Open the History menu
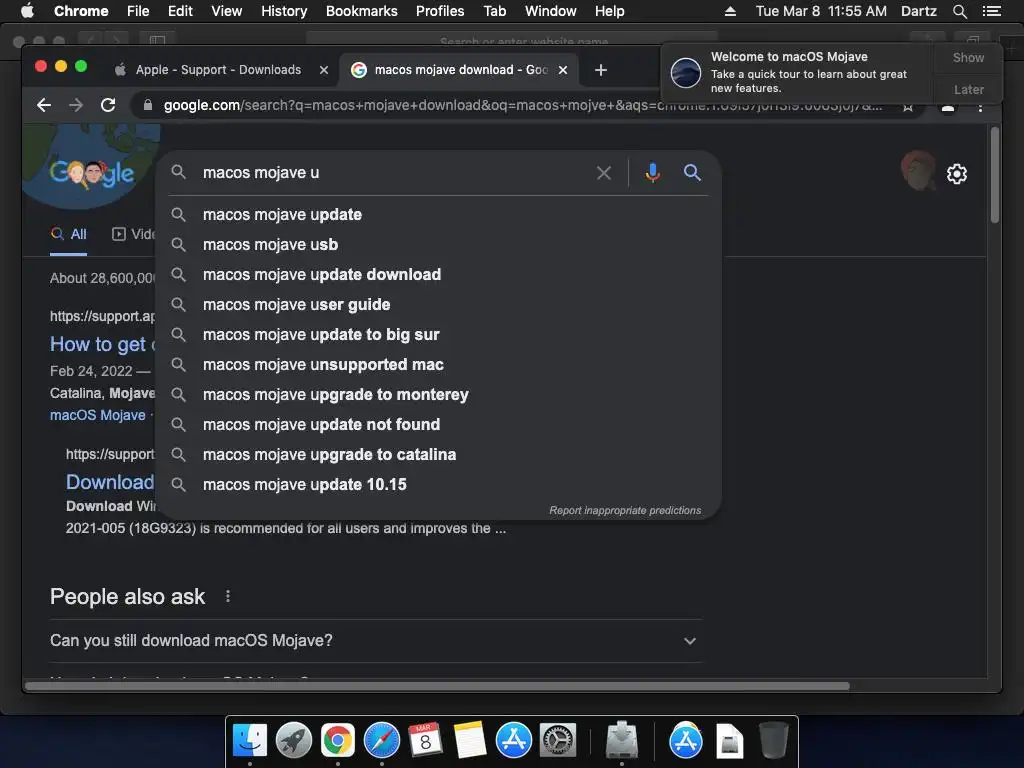Viewport: 1024px width, 768px height. (284, 11)
